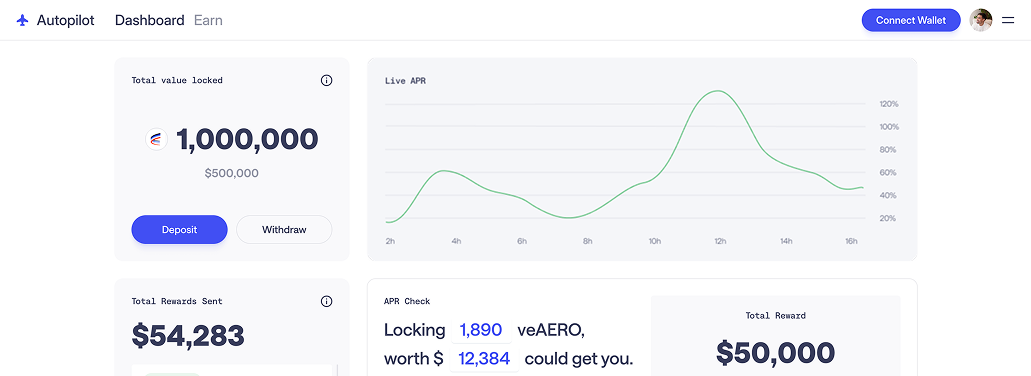
Task: Show info for Total Rewards Sent
Action: pos(326,301)
